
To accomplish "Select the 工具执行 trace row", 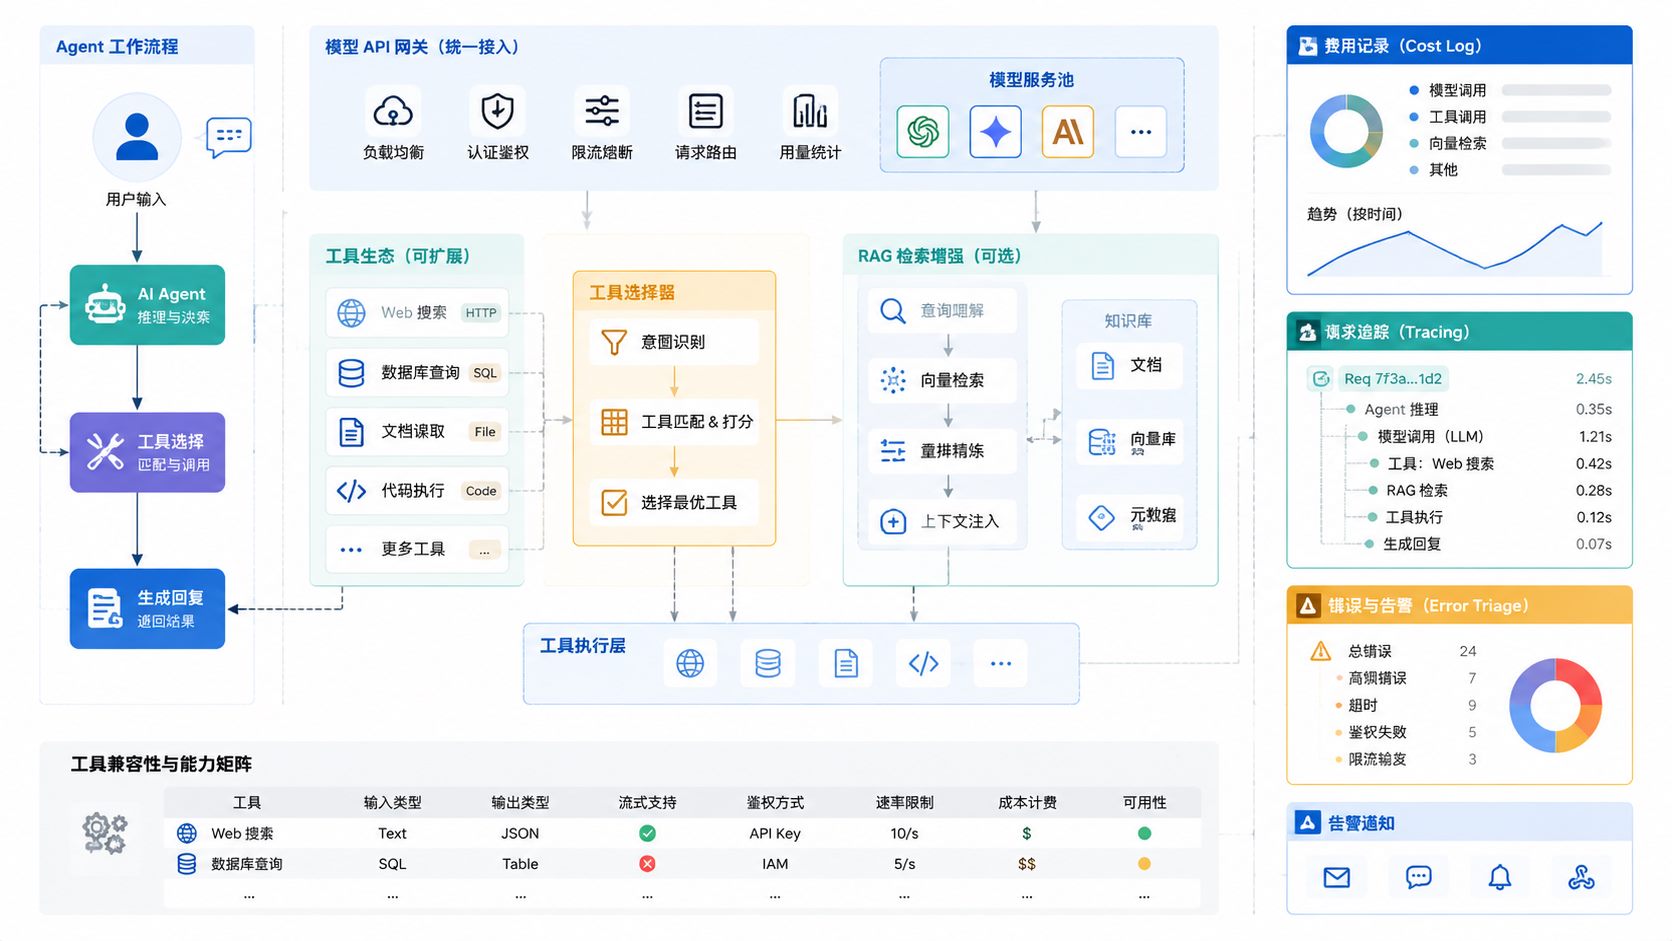I will pos(1490,518).
